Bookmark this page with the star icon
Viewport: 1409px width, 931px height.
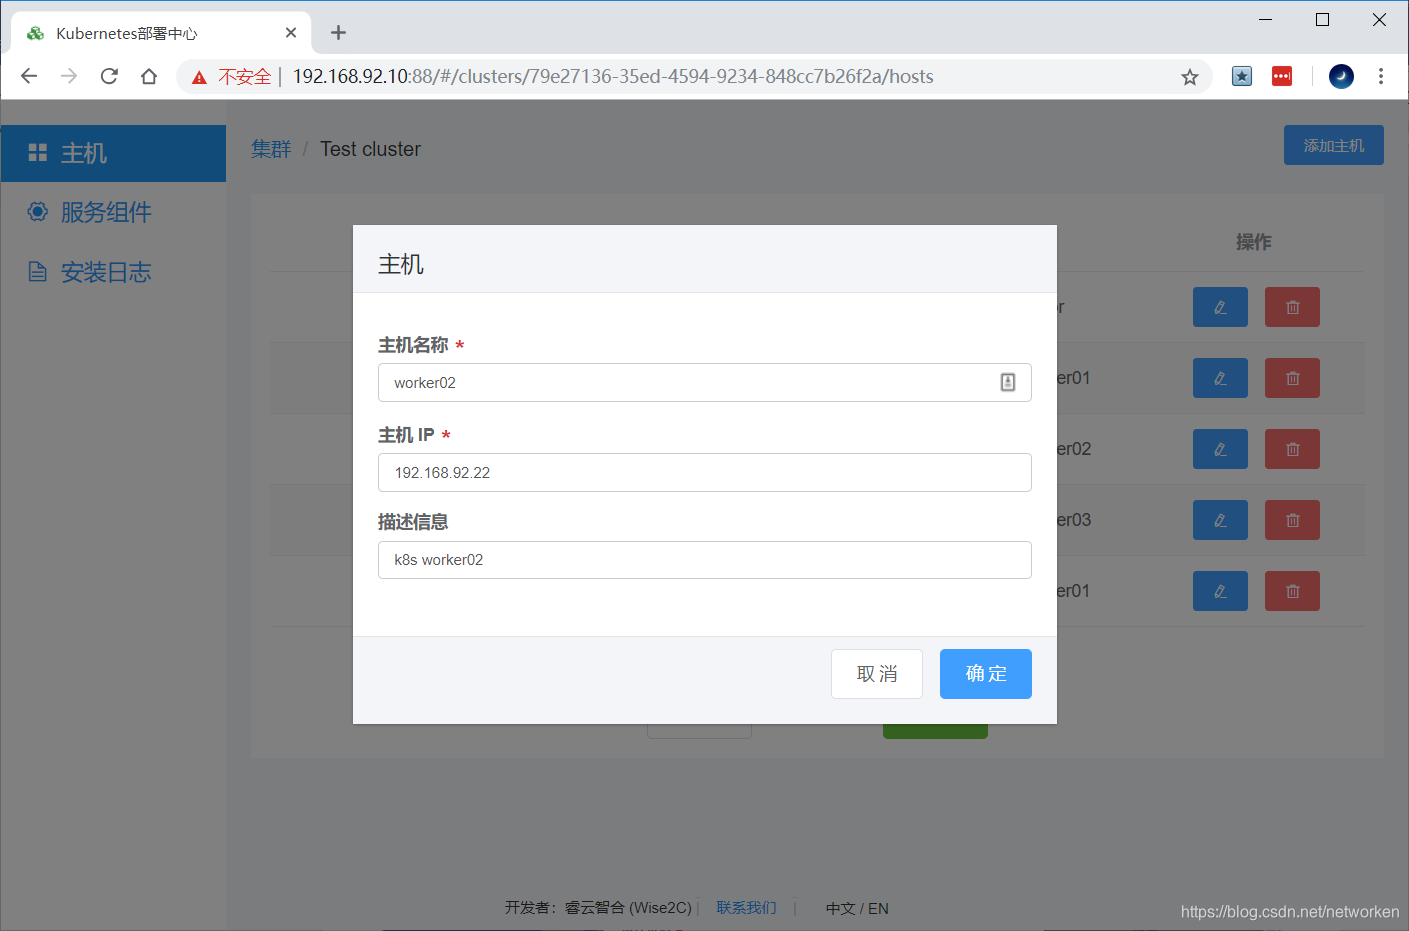1190,77
